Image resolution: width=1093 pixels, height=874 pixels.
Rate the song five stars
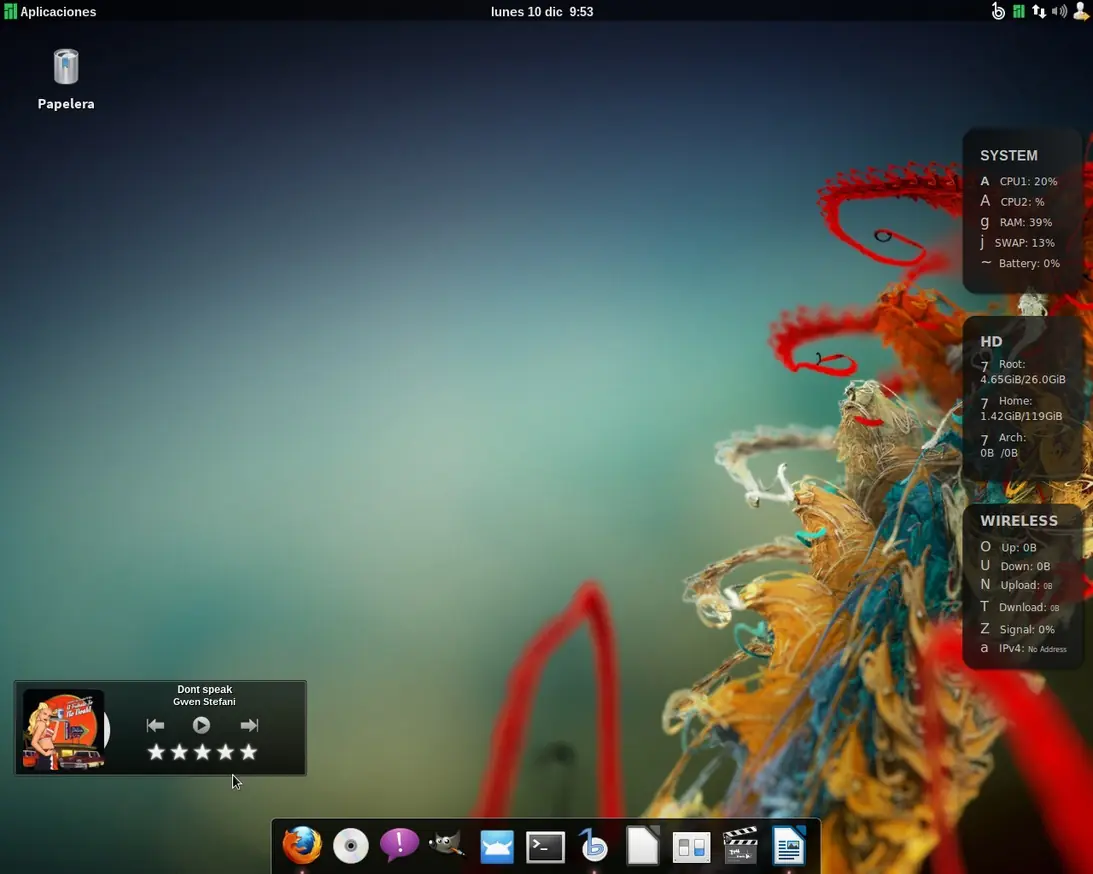pyautogui.click(x=248, y=752)
